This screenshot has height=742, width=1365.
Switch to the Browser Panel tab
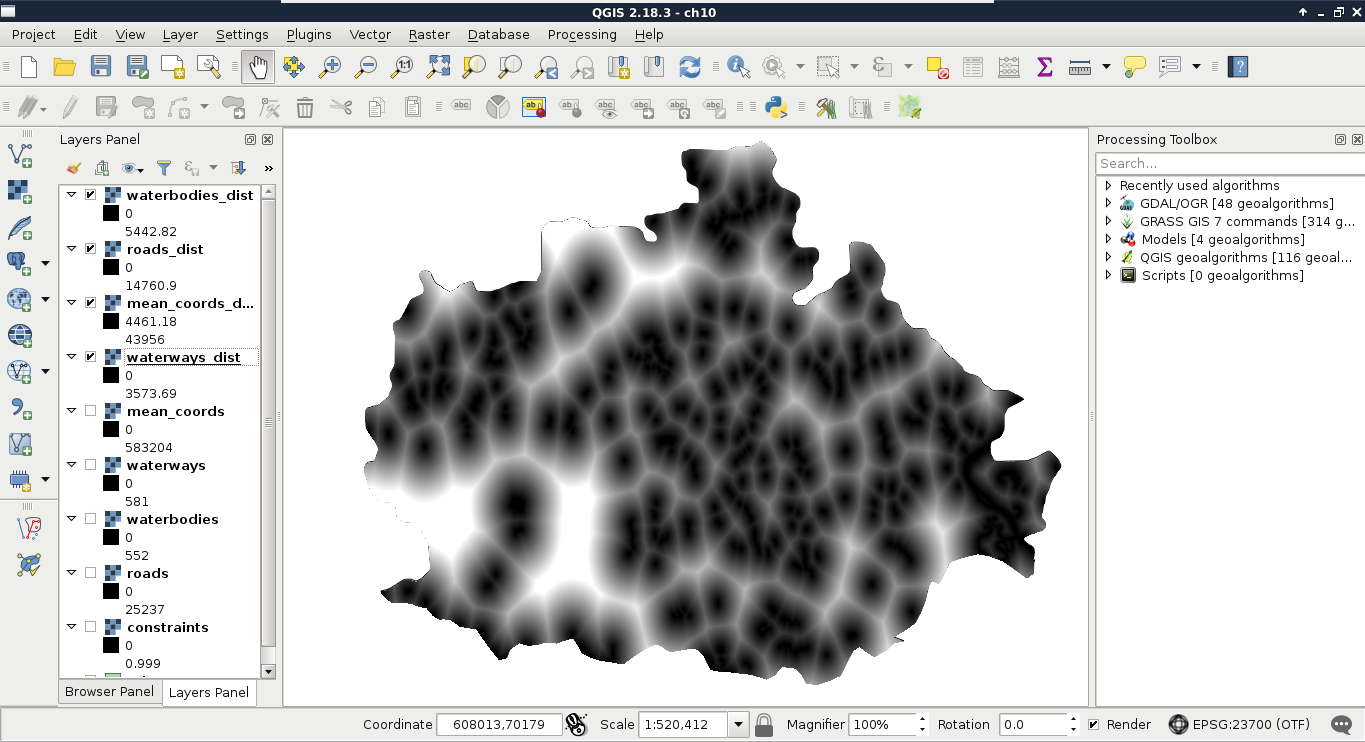(109, 691)
